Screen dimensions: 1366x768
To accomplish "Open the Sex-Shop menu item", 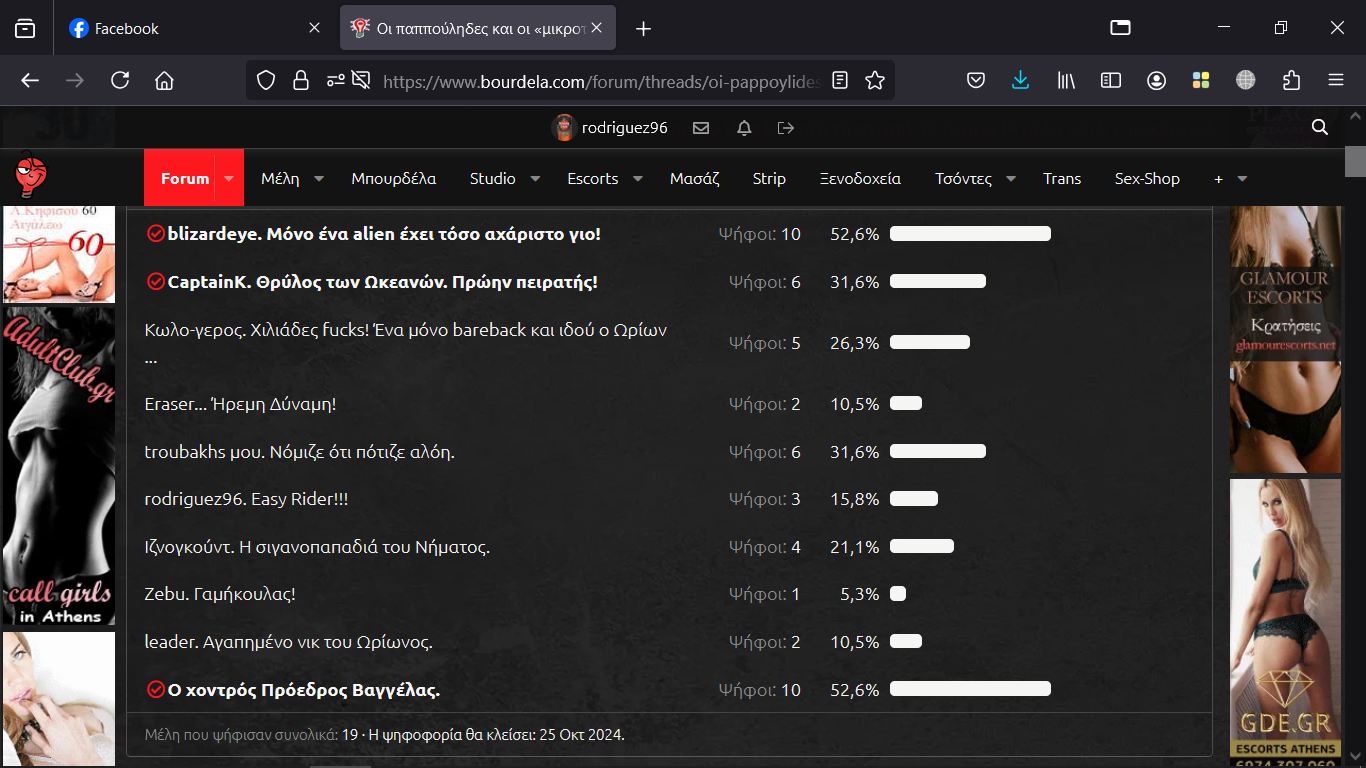I will (x=1147, y=179).
